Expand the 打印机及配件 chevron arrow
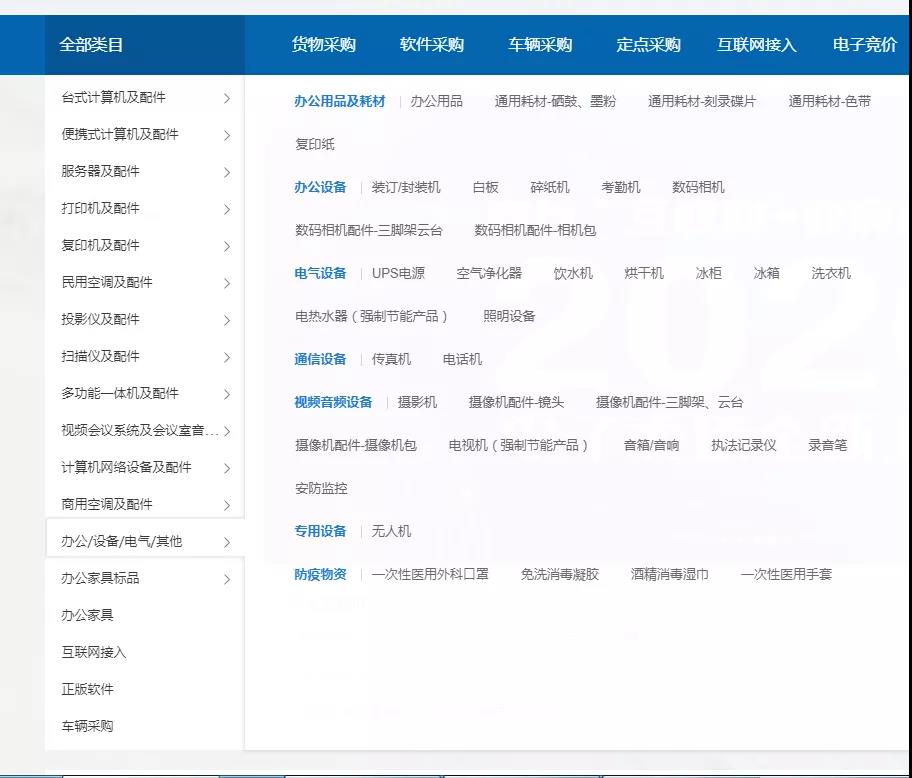The width and height of the screenshot is (912, 778). [227, 209]
